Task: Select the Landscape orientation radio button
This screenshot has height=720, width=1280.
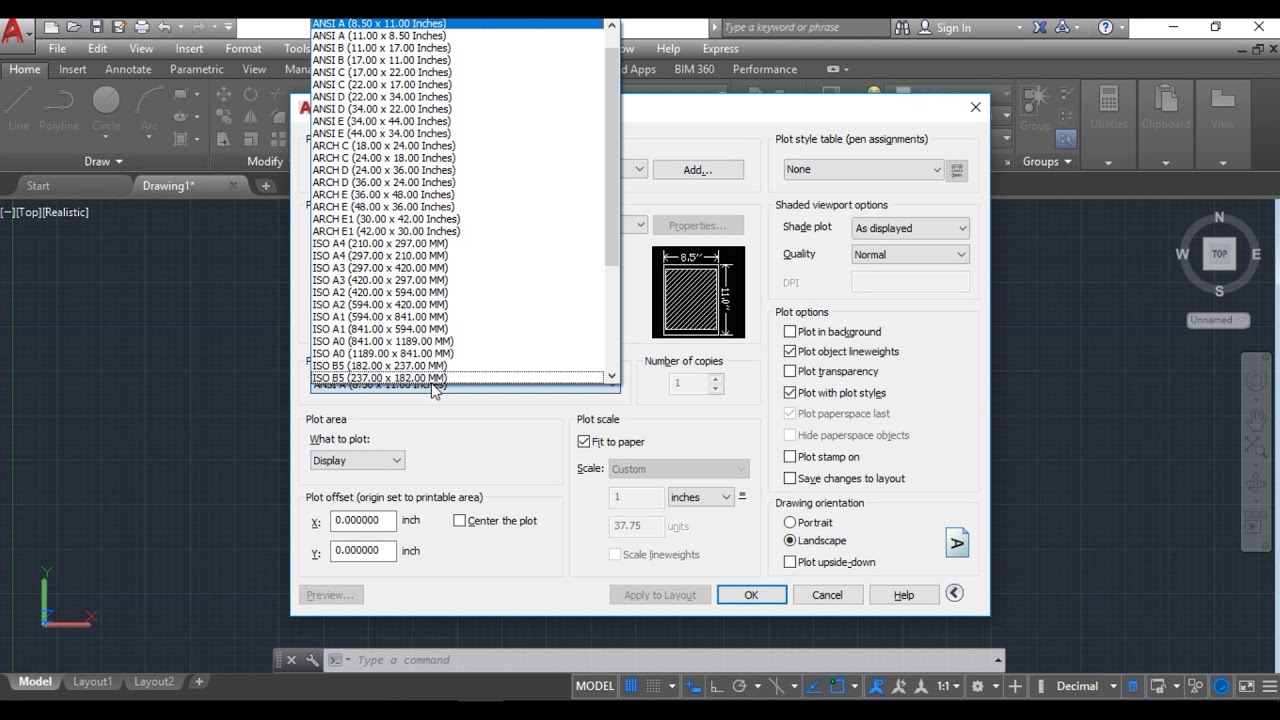Action: click(x=790, y=540)
